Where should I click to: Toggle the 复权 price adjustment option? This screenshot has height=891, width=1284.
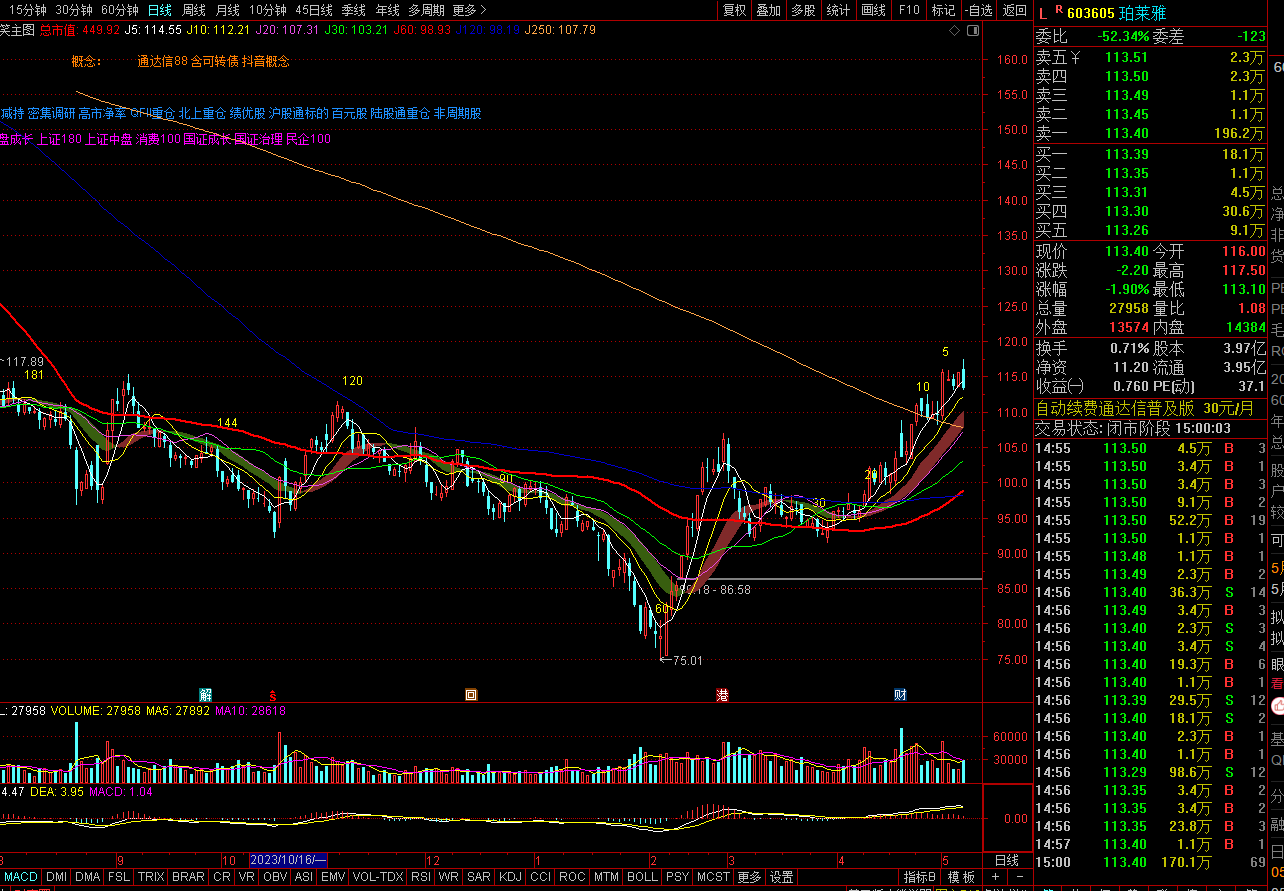(735, 10)
